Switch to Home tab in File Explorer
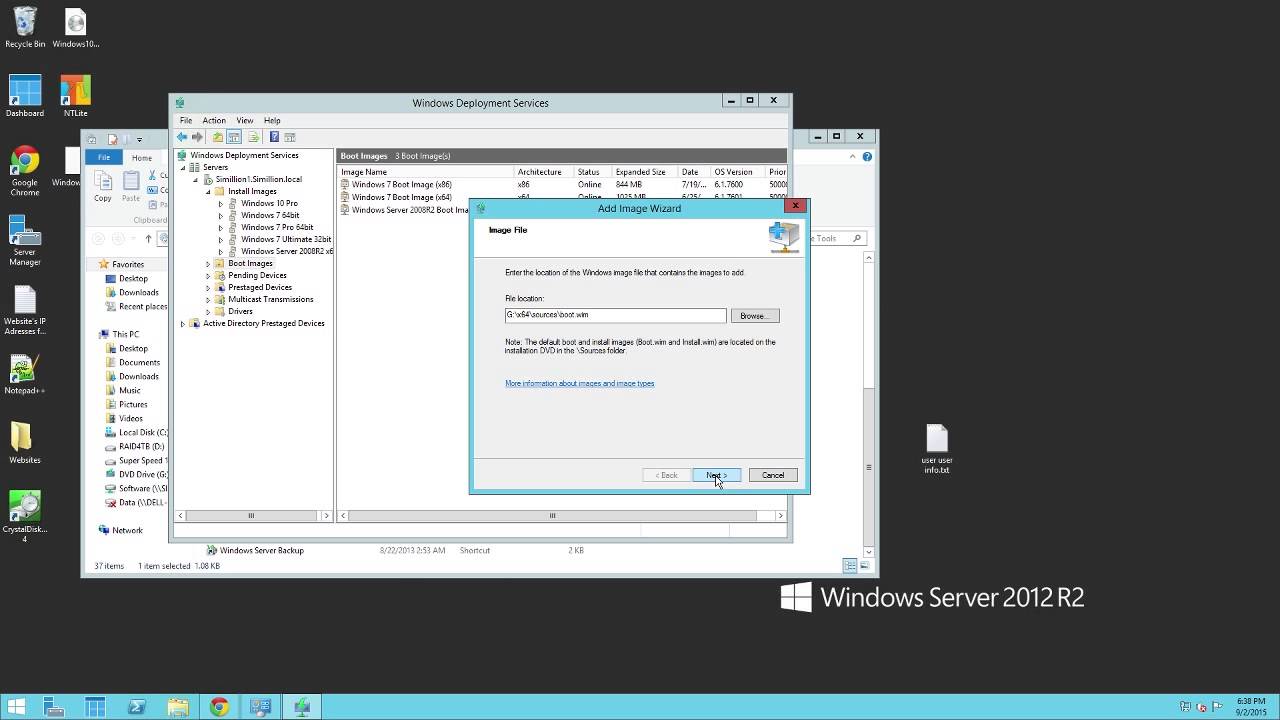The image size is (1280, 720). tap(142, 157)
